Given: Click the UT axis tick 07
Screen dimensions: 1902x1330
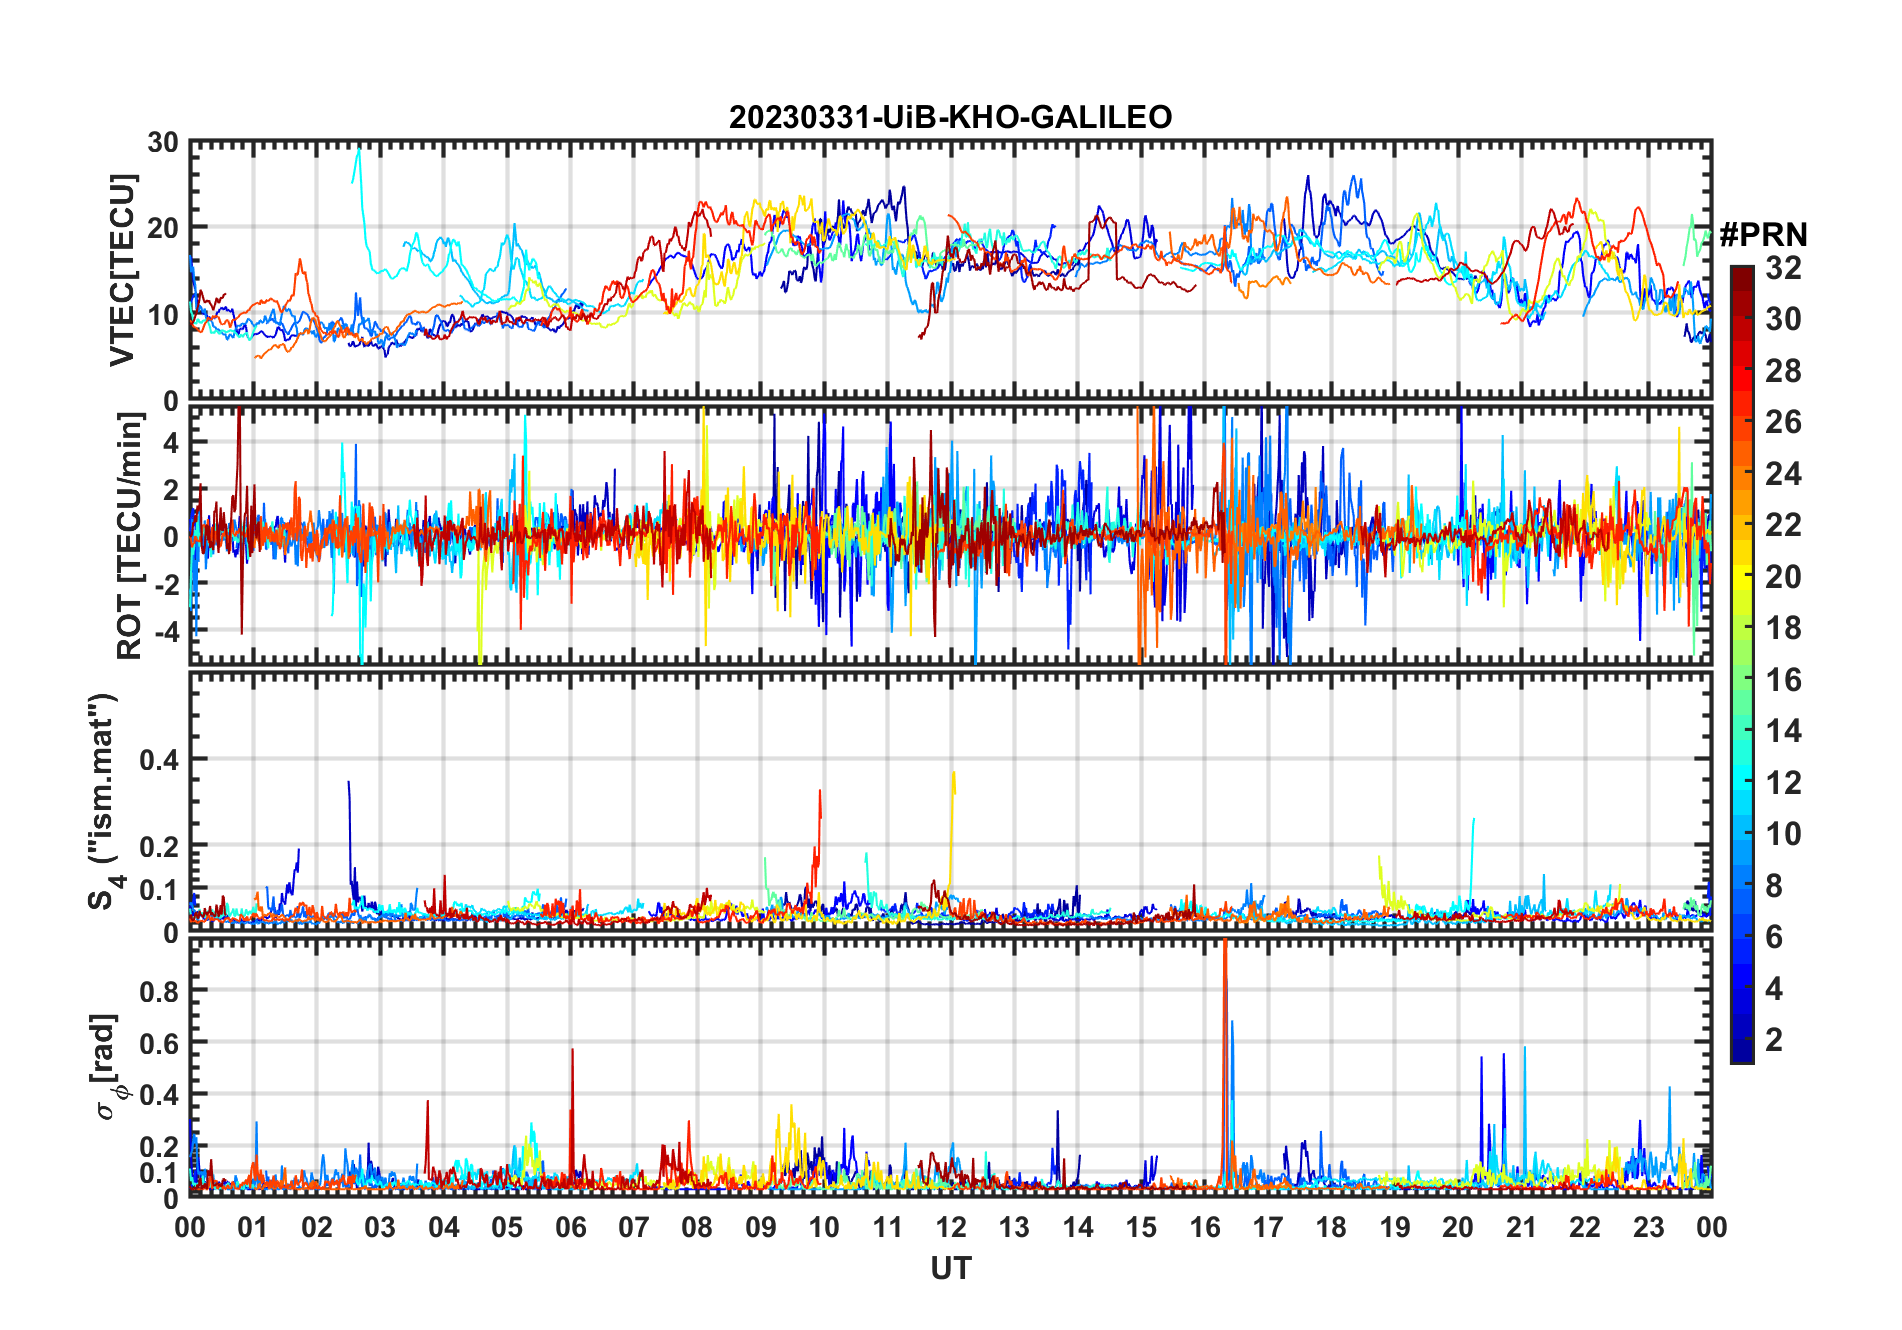Looking at the screenshot, I should point(634,1227).
